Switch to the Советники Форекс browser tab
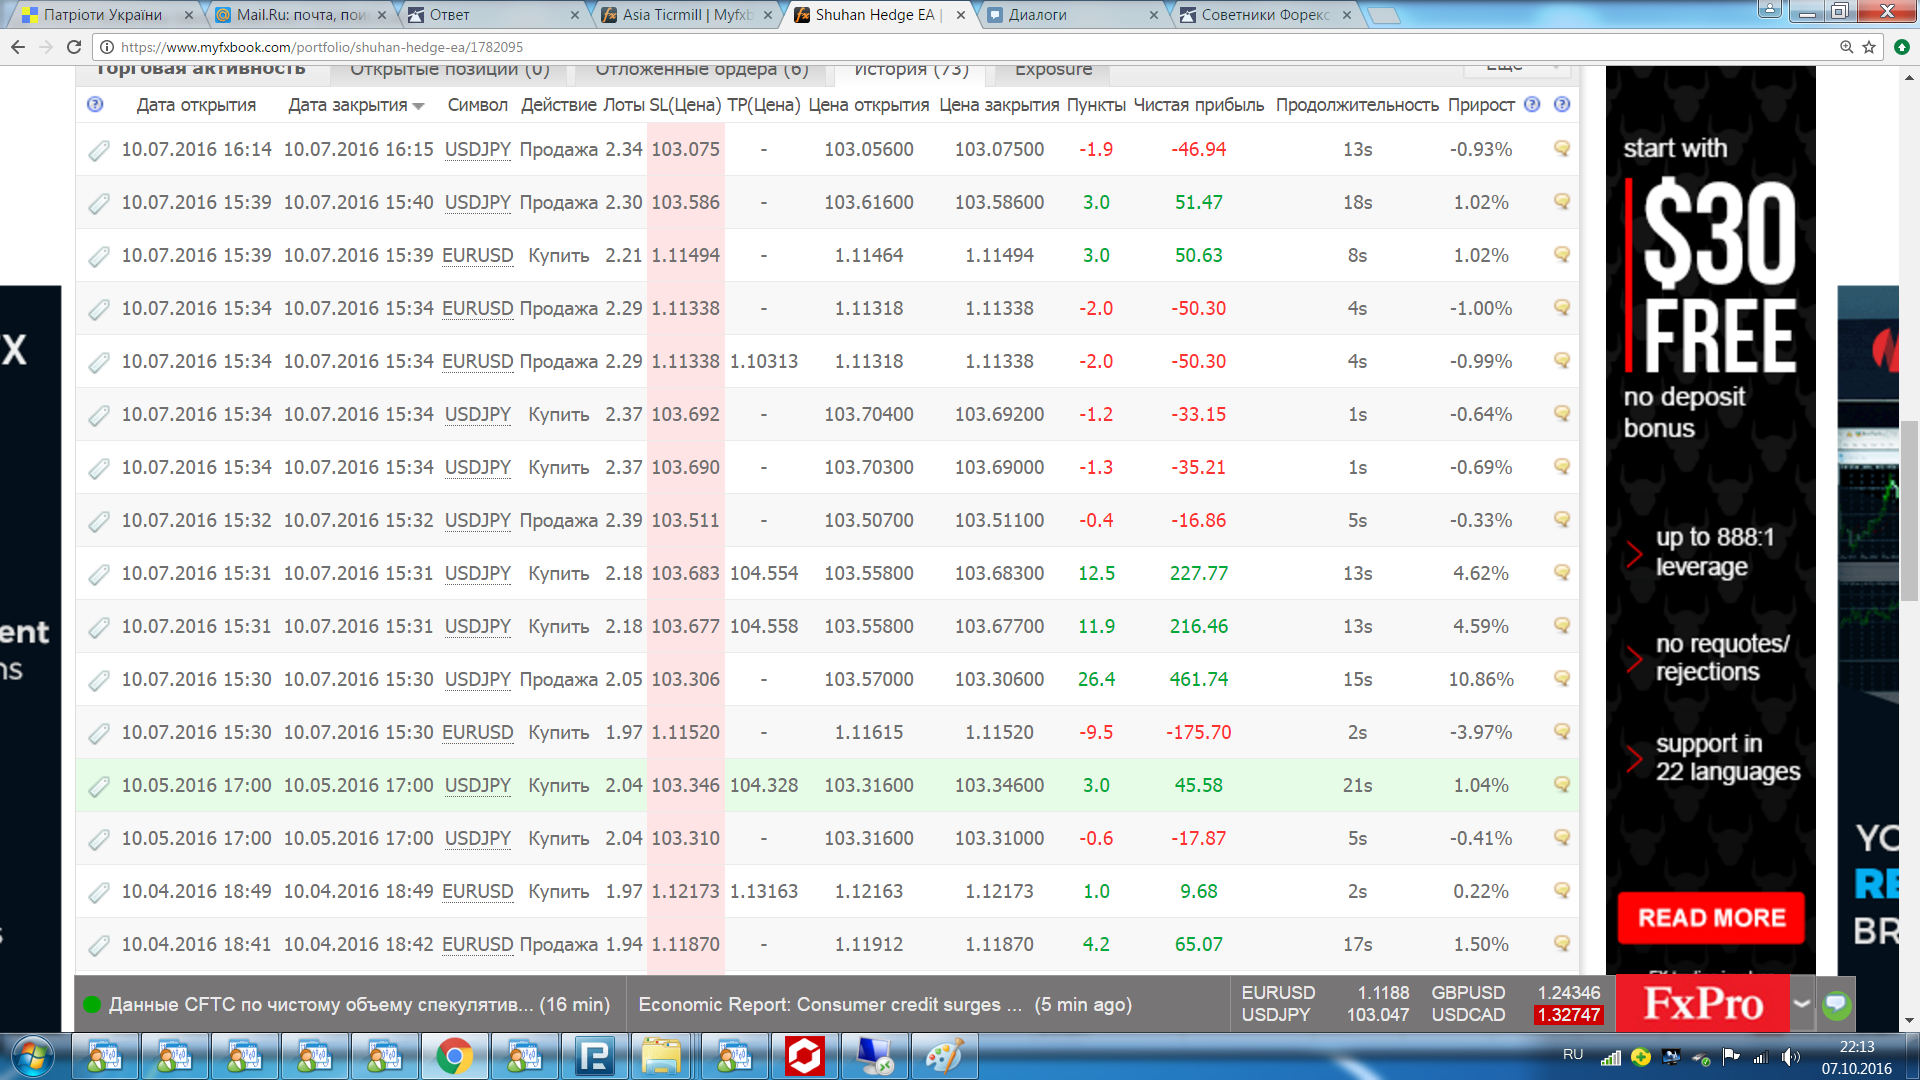The height and width of the screenshot is (1080, 1920). point(1265,15)
